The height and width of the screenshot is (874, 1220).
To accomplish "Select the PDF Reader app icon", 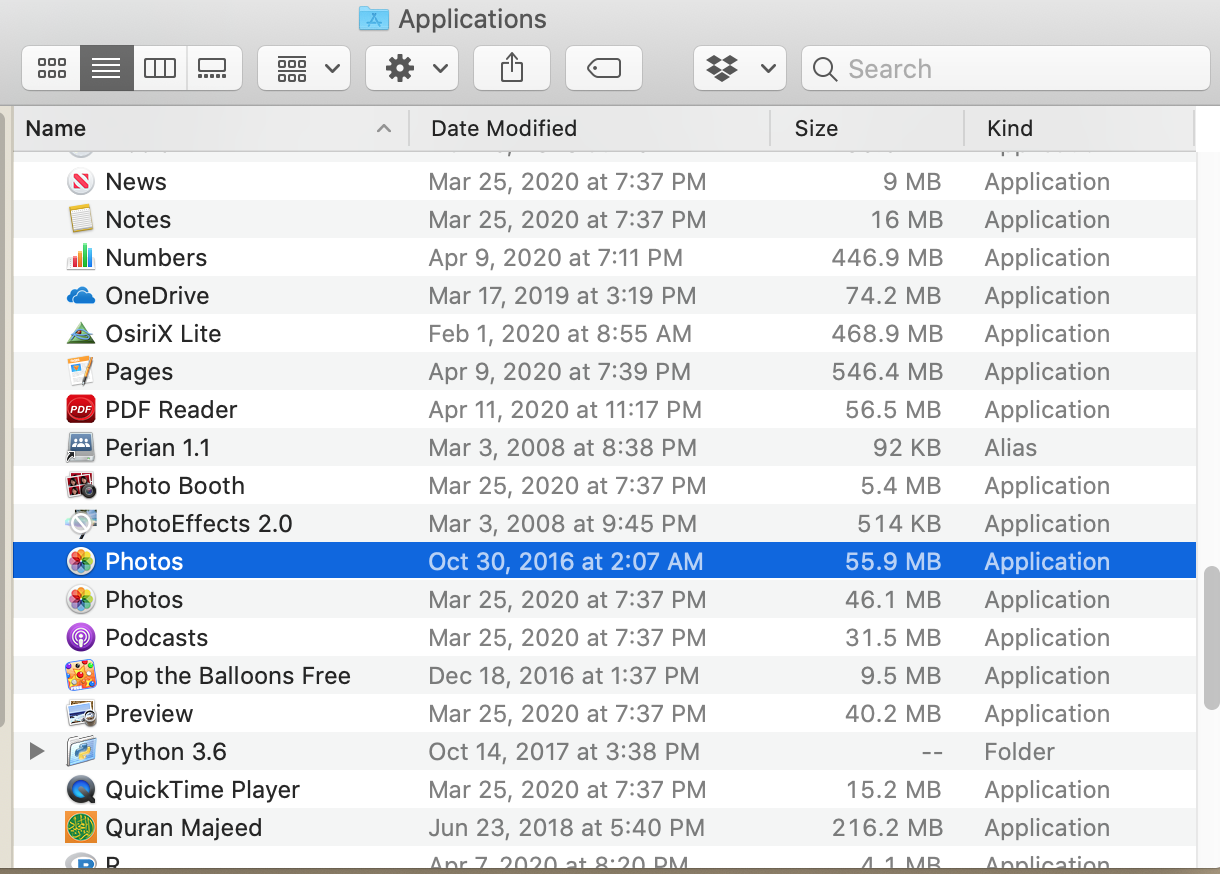I will tap(81, 410).
